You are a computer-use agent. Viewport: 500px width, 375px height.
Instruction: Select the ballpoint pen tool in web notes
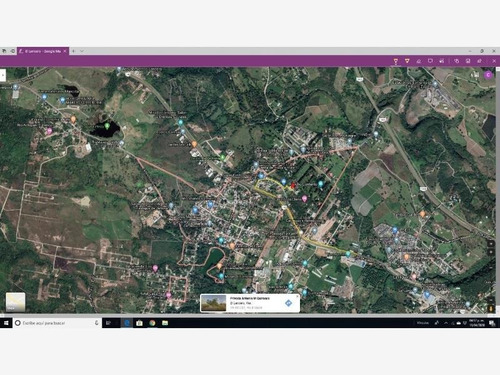pyautogui.click(x=396, y=61)
